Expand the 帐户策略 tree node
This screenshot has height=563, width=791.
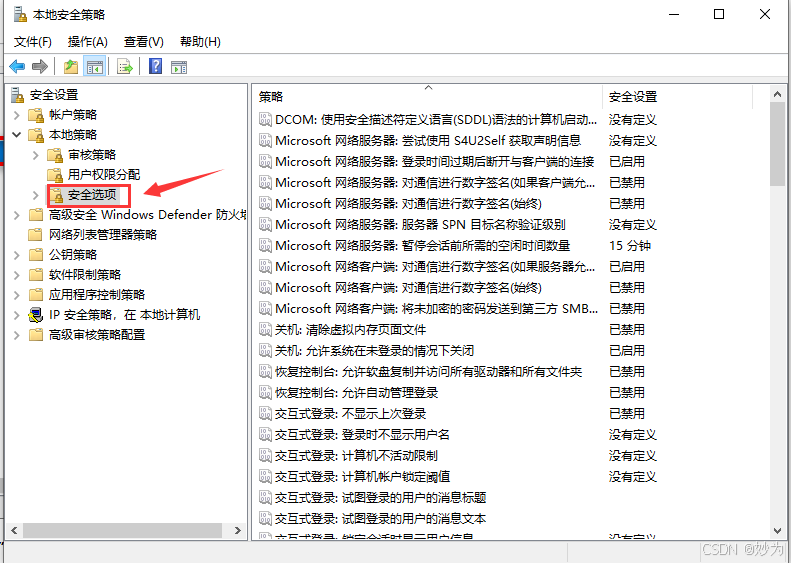17,115
